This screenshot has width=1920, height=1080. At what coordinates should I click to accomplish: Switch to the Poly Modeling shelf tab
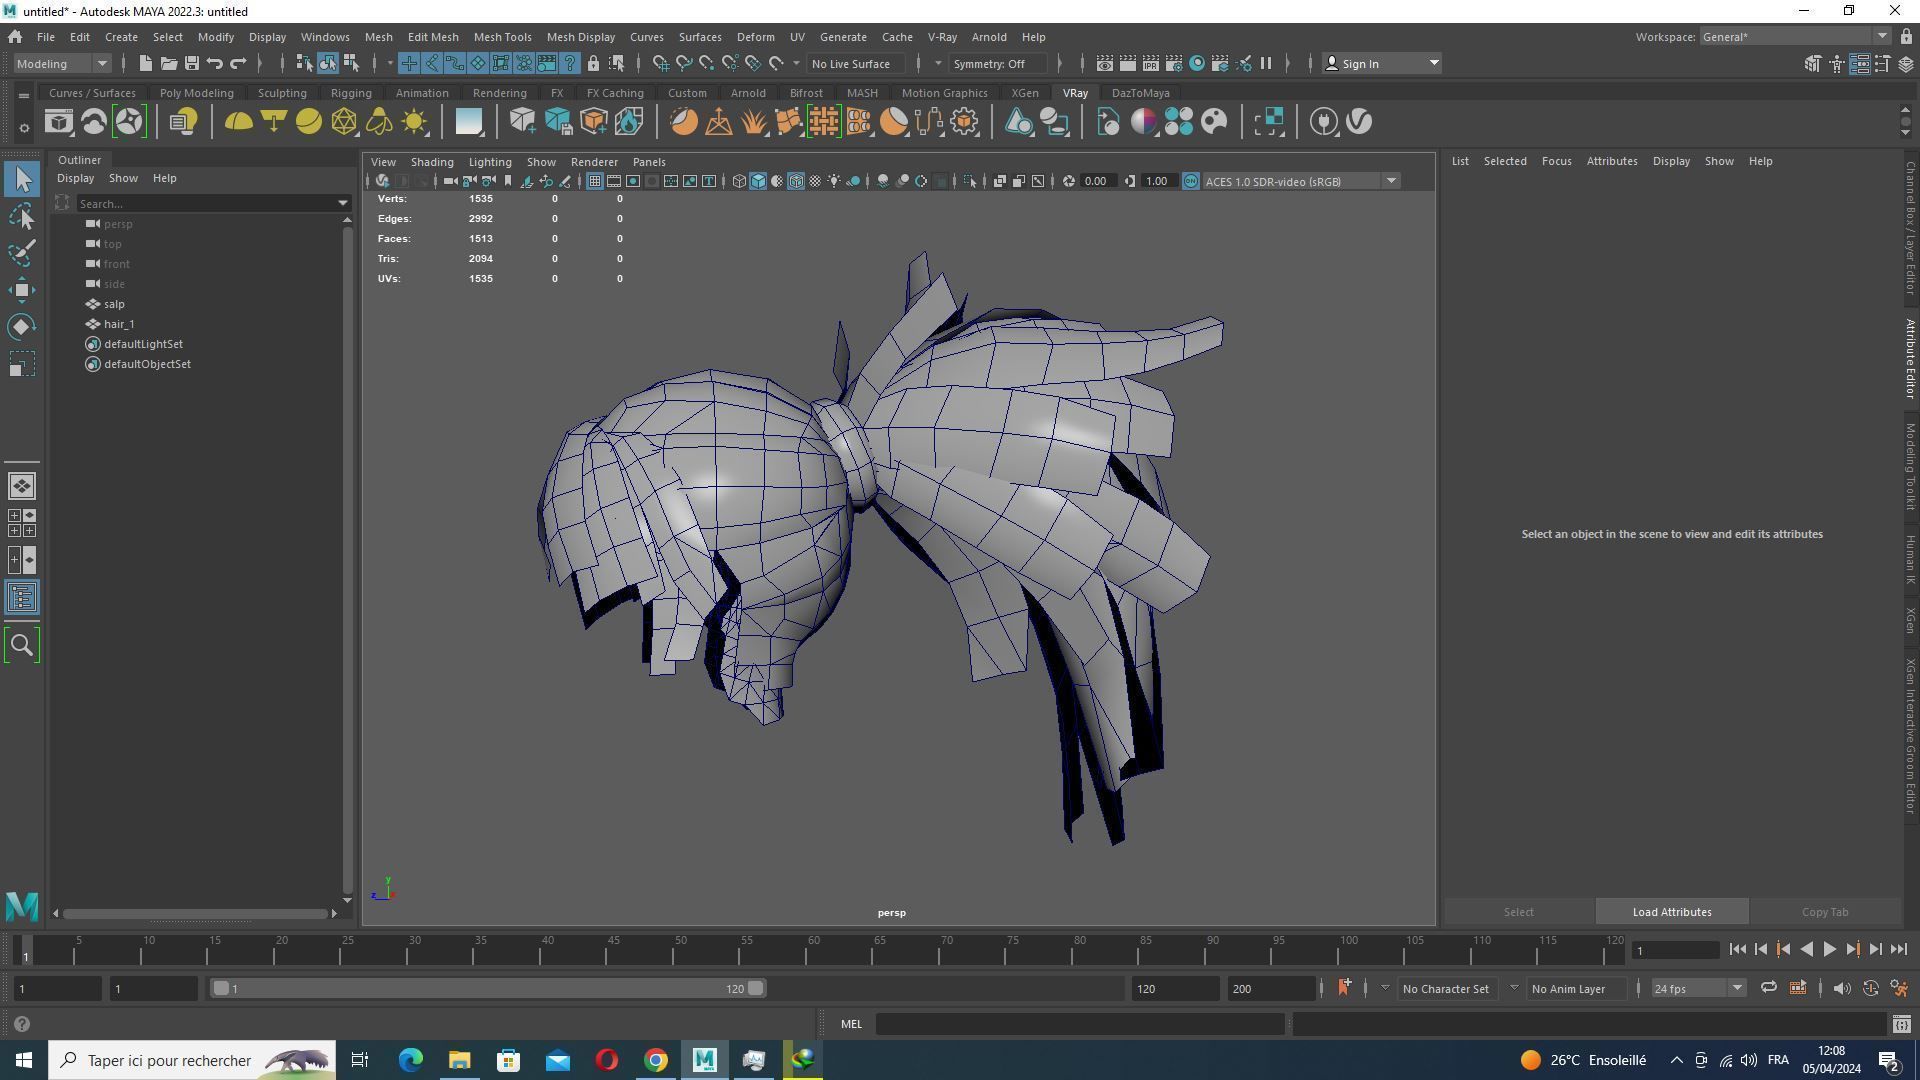[196, 93]
